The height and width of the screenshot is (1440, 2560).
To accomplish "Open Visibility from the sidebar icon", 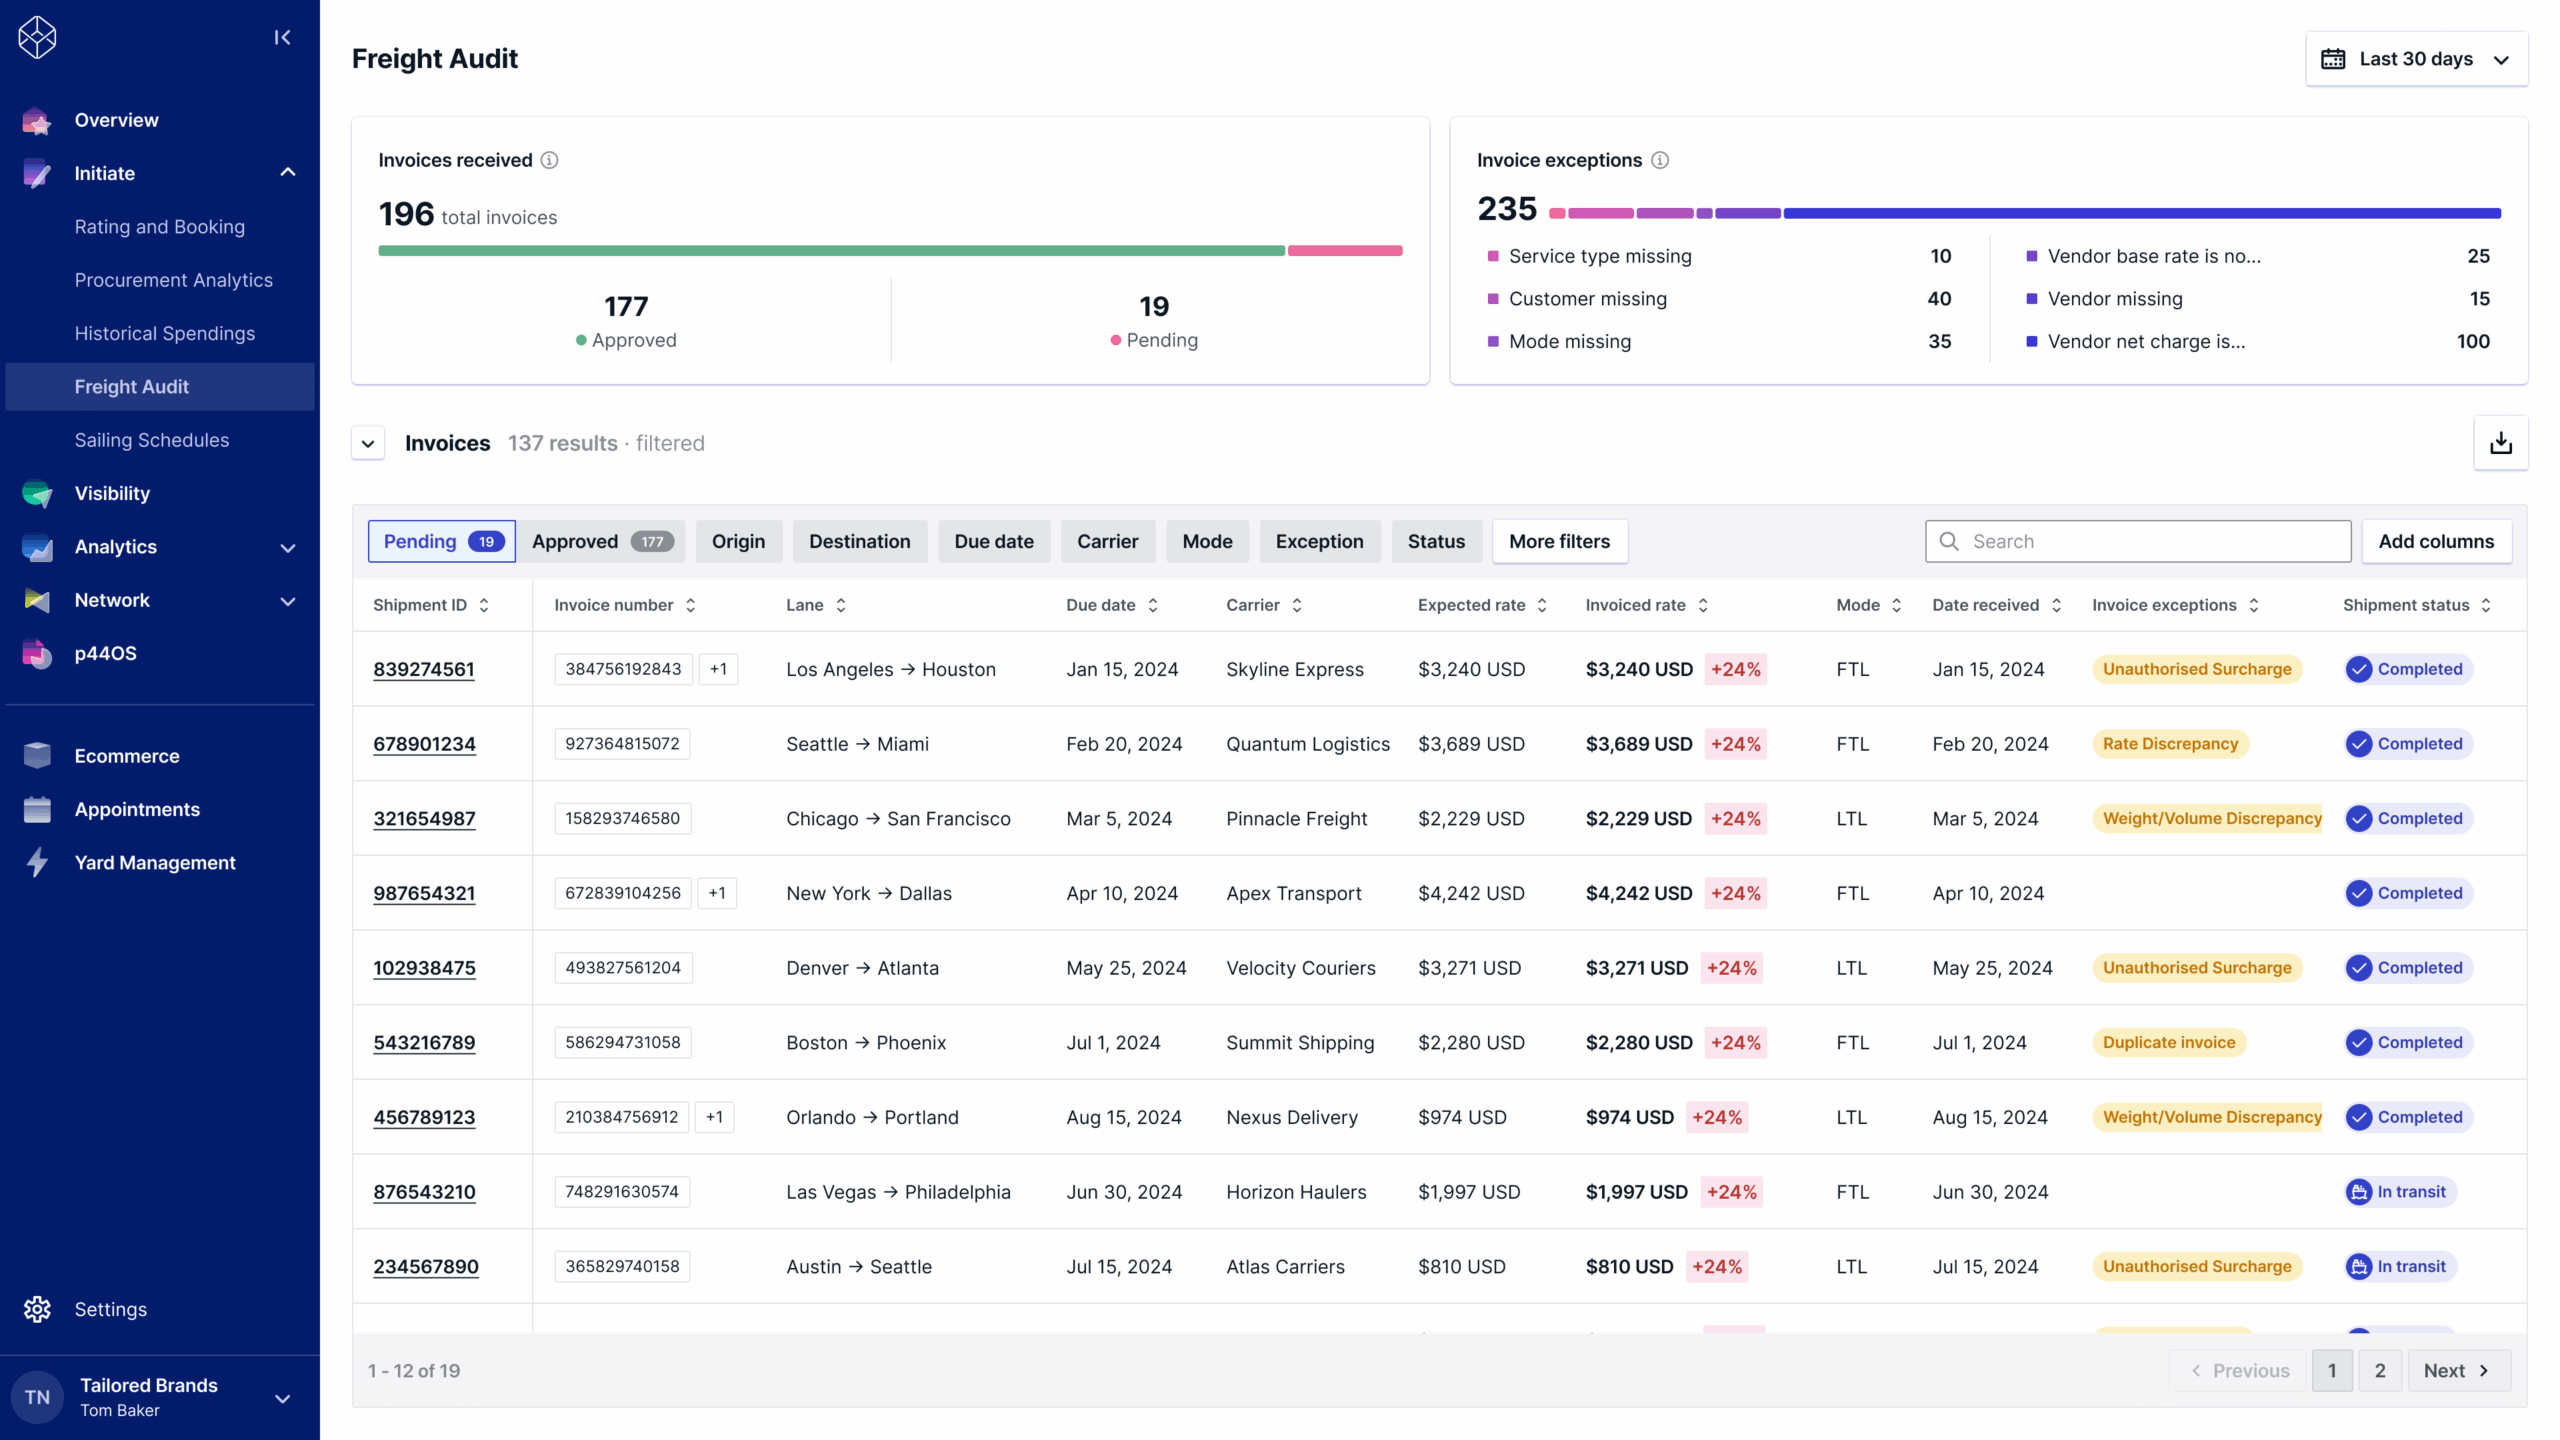I will click(37, 493).
